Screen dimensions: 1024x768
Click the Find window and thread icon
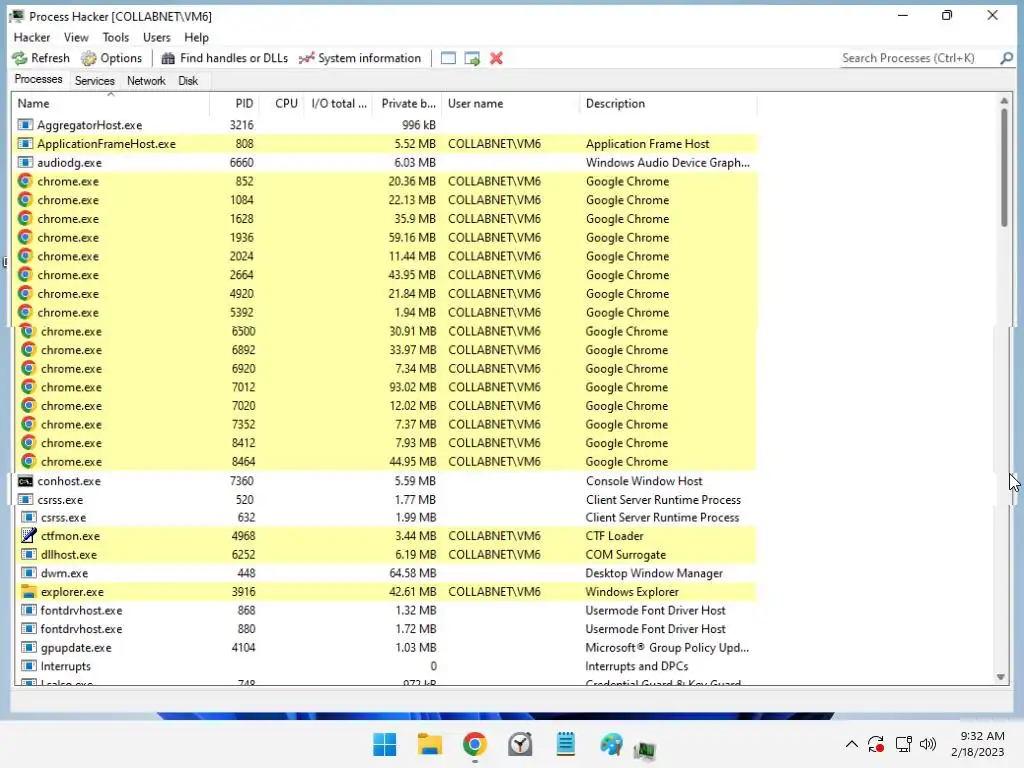tap(472, 58)
